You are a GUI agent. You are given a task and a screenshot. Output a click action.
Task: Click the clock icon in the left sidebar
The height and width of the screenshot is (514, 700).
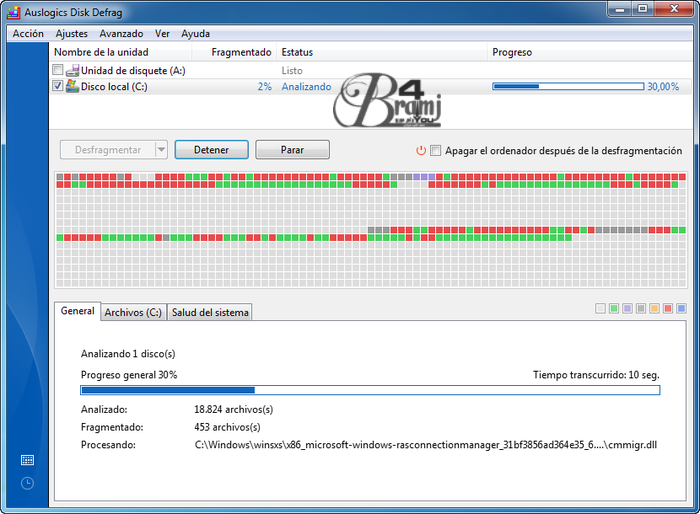pyautogui.click(x=27, y=483)
